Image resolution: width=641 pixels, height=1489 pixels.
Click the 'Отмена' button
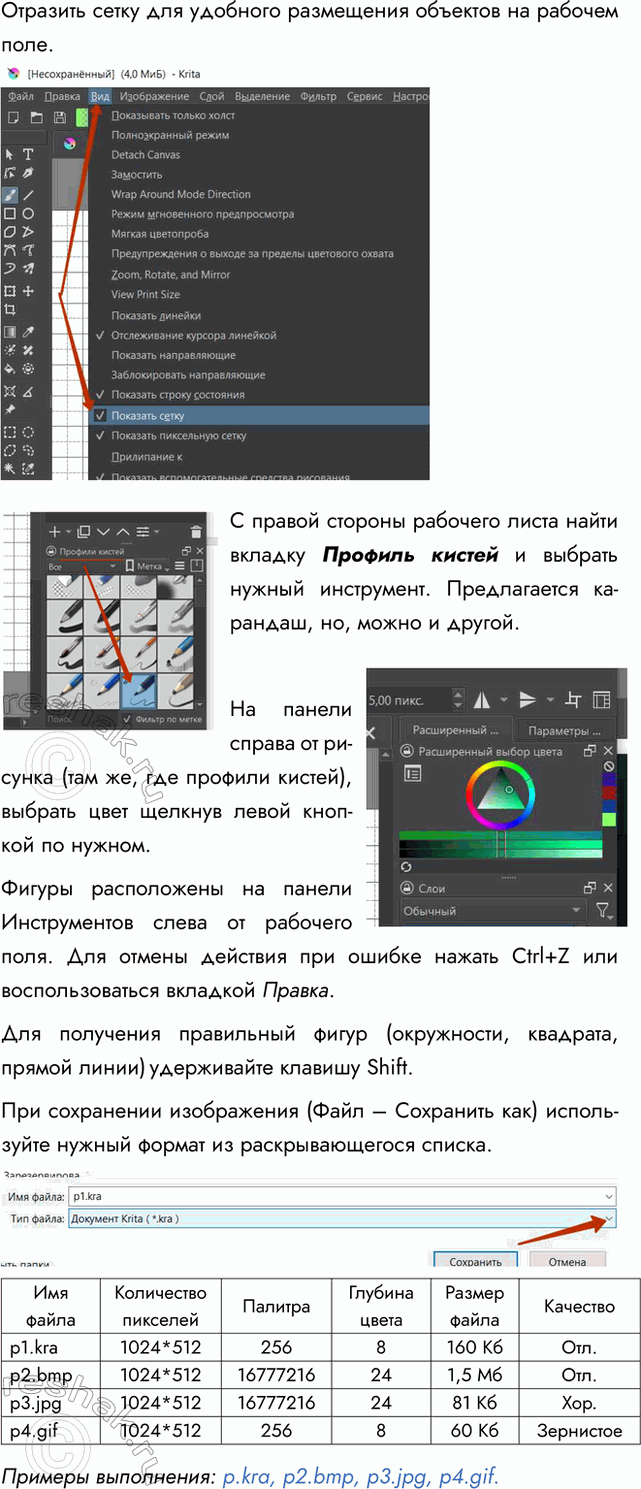tap(567, 1261)
